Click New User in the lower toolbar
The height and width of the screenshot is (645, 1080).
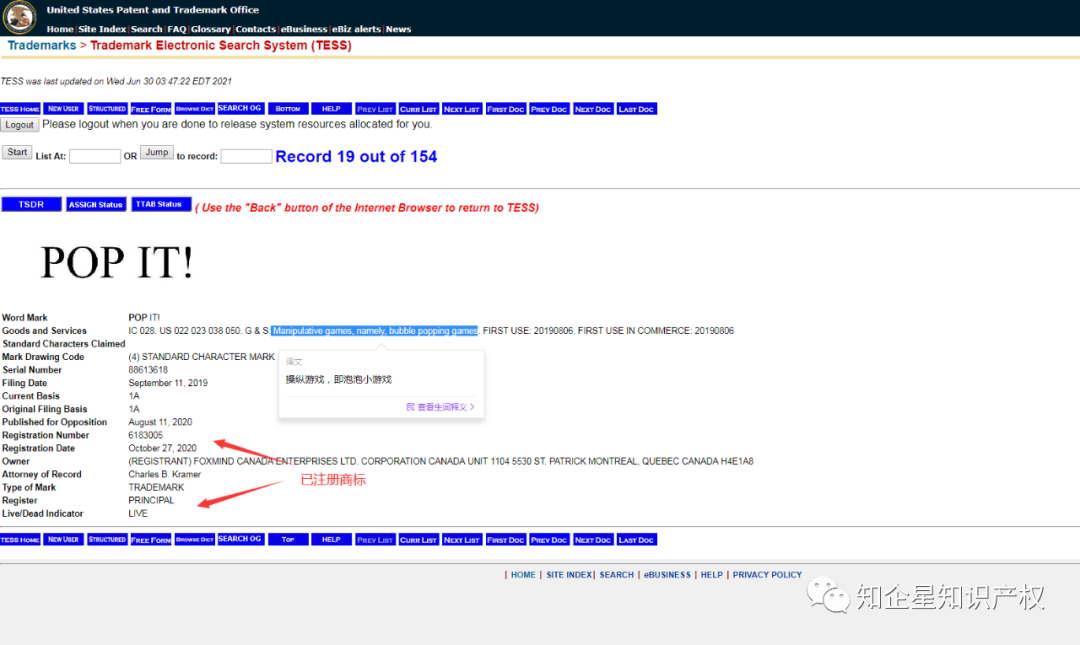tap(63, 540)
